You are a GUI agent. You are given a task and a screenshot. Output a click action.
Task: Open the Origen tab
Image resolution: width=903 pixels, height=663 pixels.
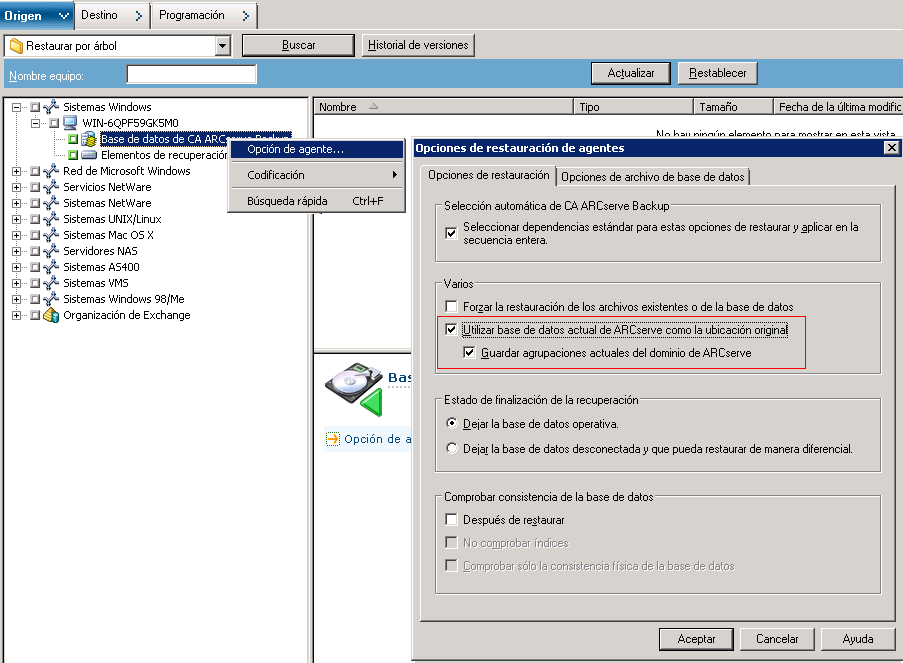click(x=36, y=15)
